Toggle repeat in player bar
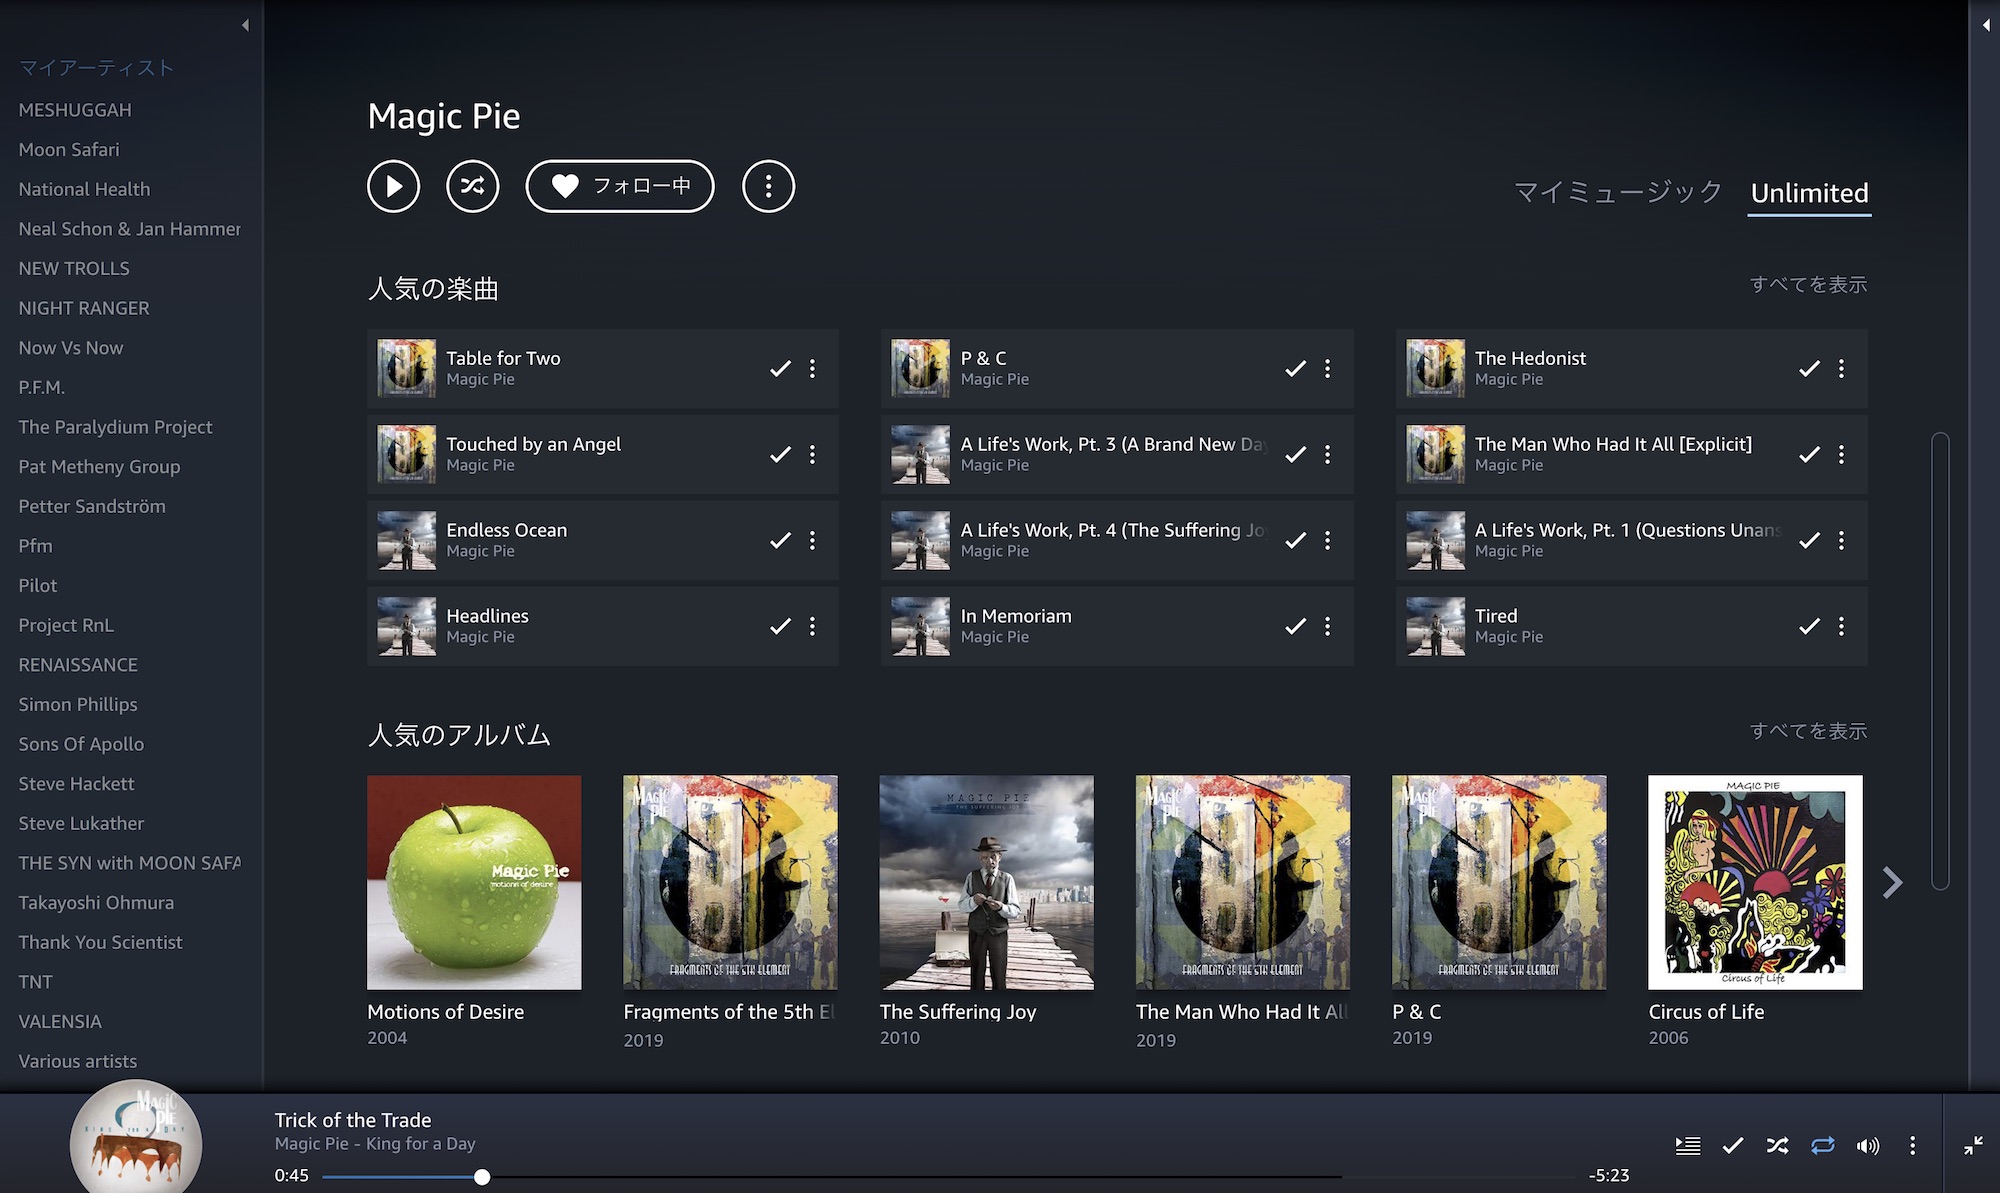Viewport: 2000px width, 1193px height. click(1822, 1146)
